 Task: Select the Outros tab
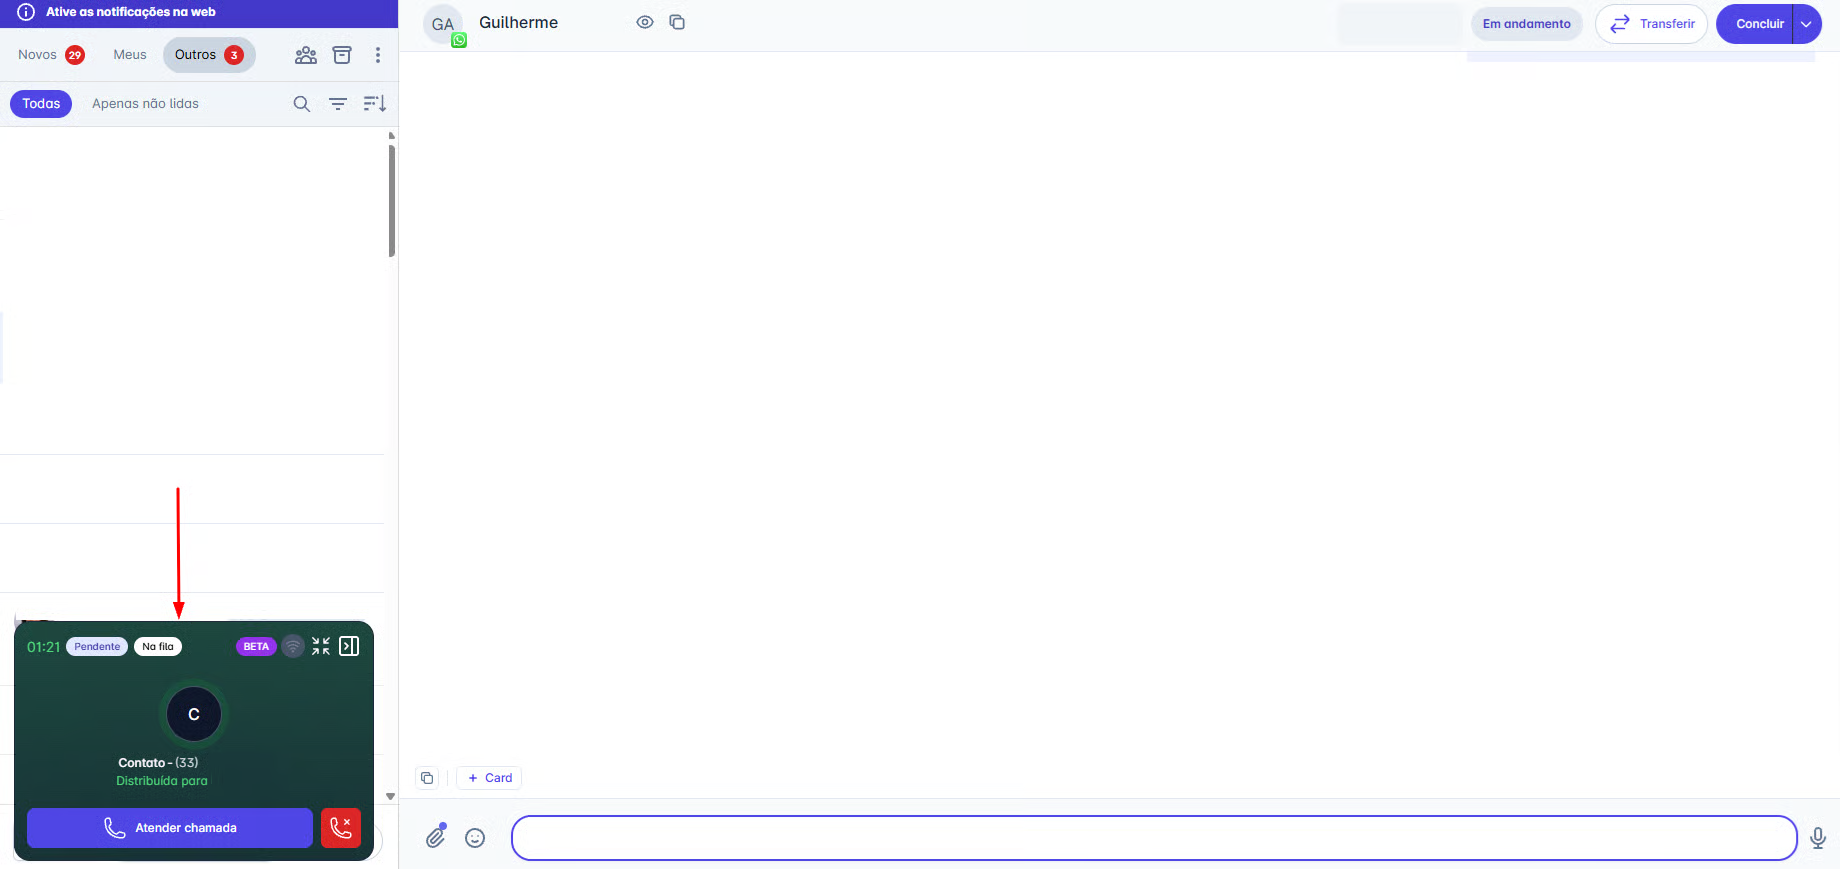coord(209,55)
